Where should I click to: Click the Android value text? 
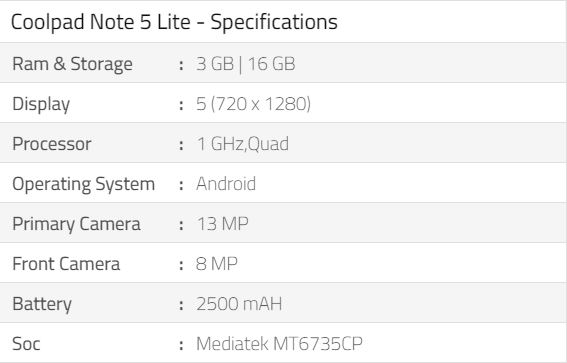tap(226, 184)
